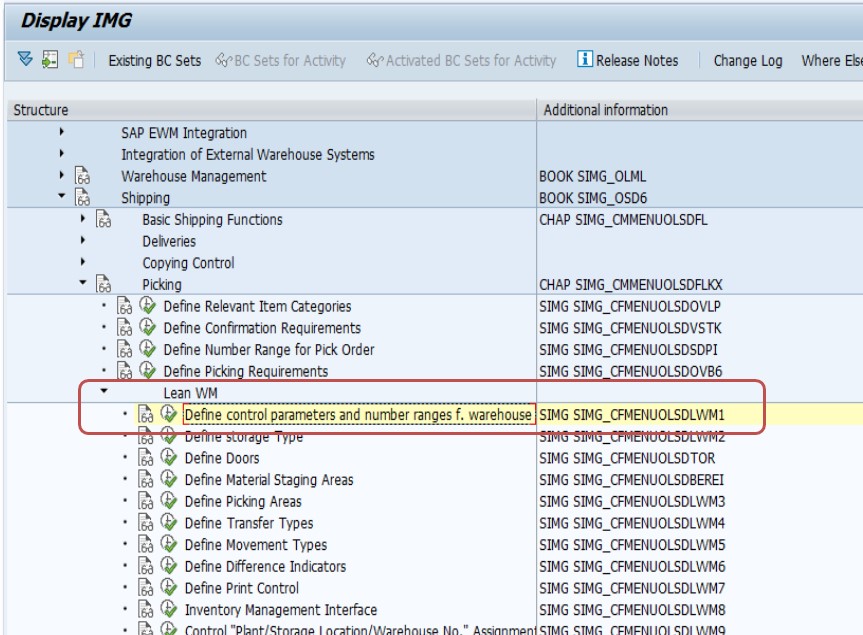
Task: Execute activity icon for Define control parameters
Action: tap(168, 413)
